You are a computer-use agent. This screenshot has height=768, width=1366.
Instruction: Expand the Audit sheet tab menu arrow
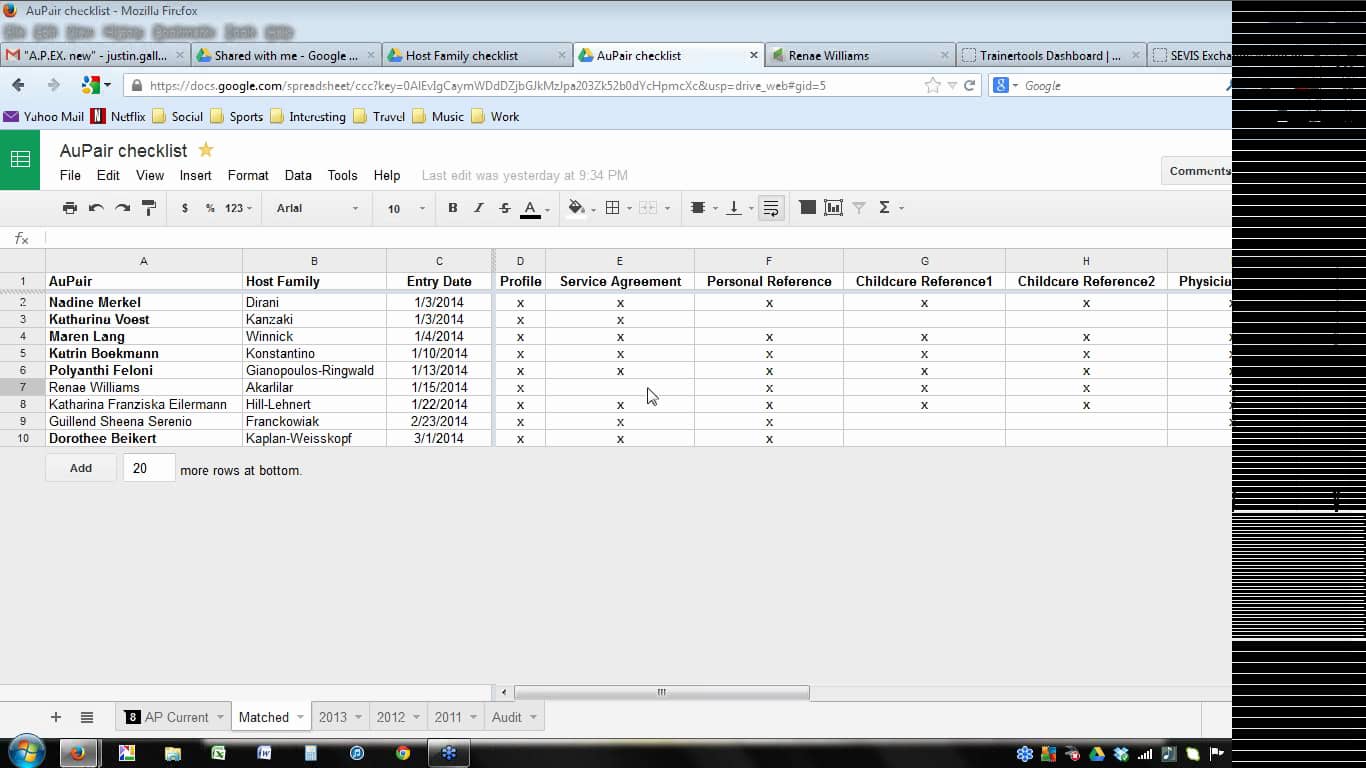click(x=533, y=717)
